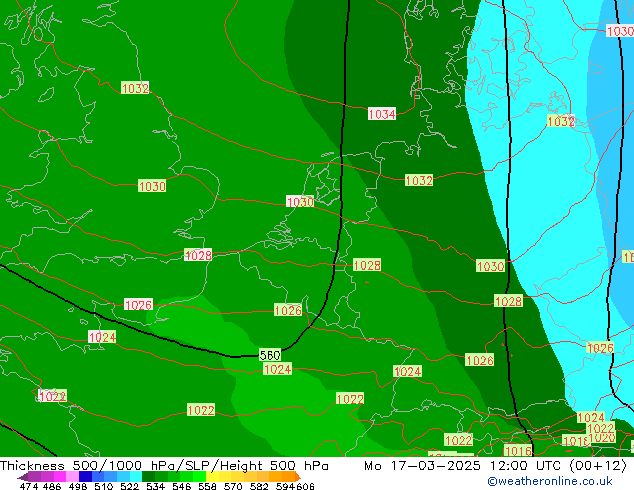Click the 546 legend value
This screenshot has width=634, height=490.
click(x=182, y=486)
